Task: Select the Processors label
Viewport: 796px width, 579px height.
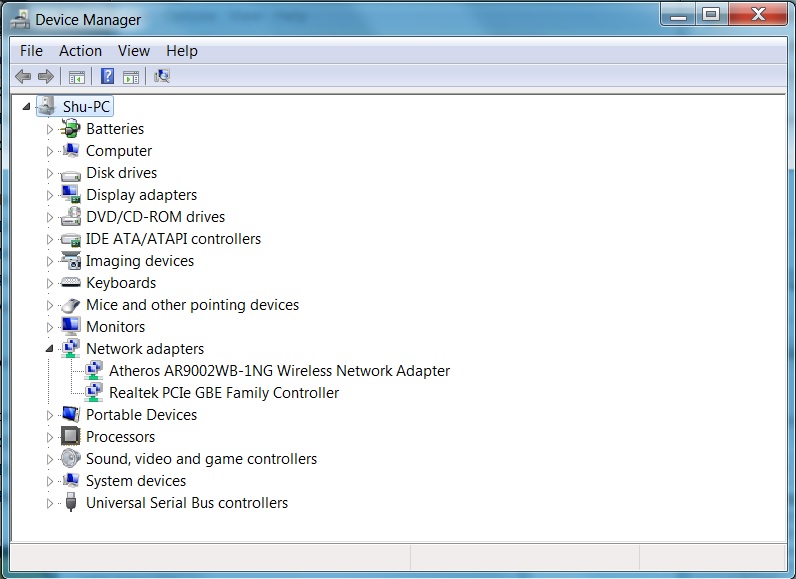Action: pos(120,436)
